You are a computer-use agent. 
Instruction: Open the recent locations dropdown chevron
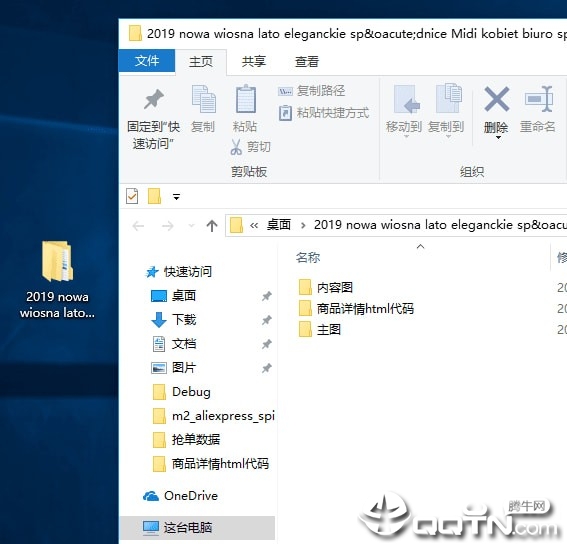[x=191, y=226]
